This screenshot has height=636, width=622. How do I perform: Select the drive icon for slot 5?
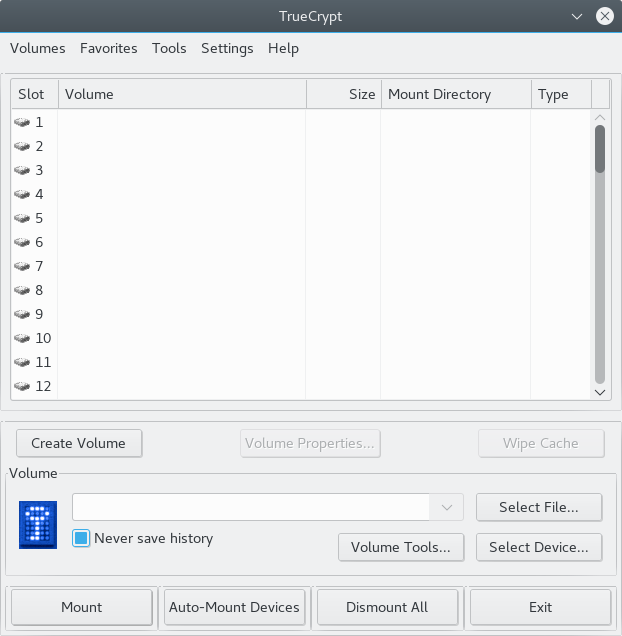pos(22,218)
